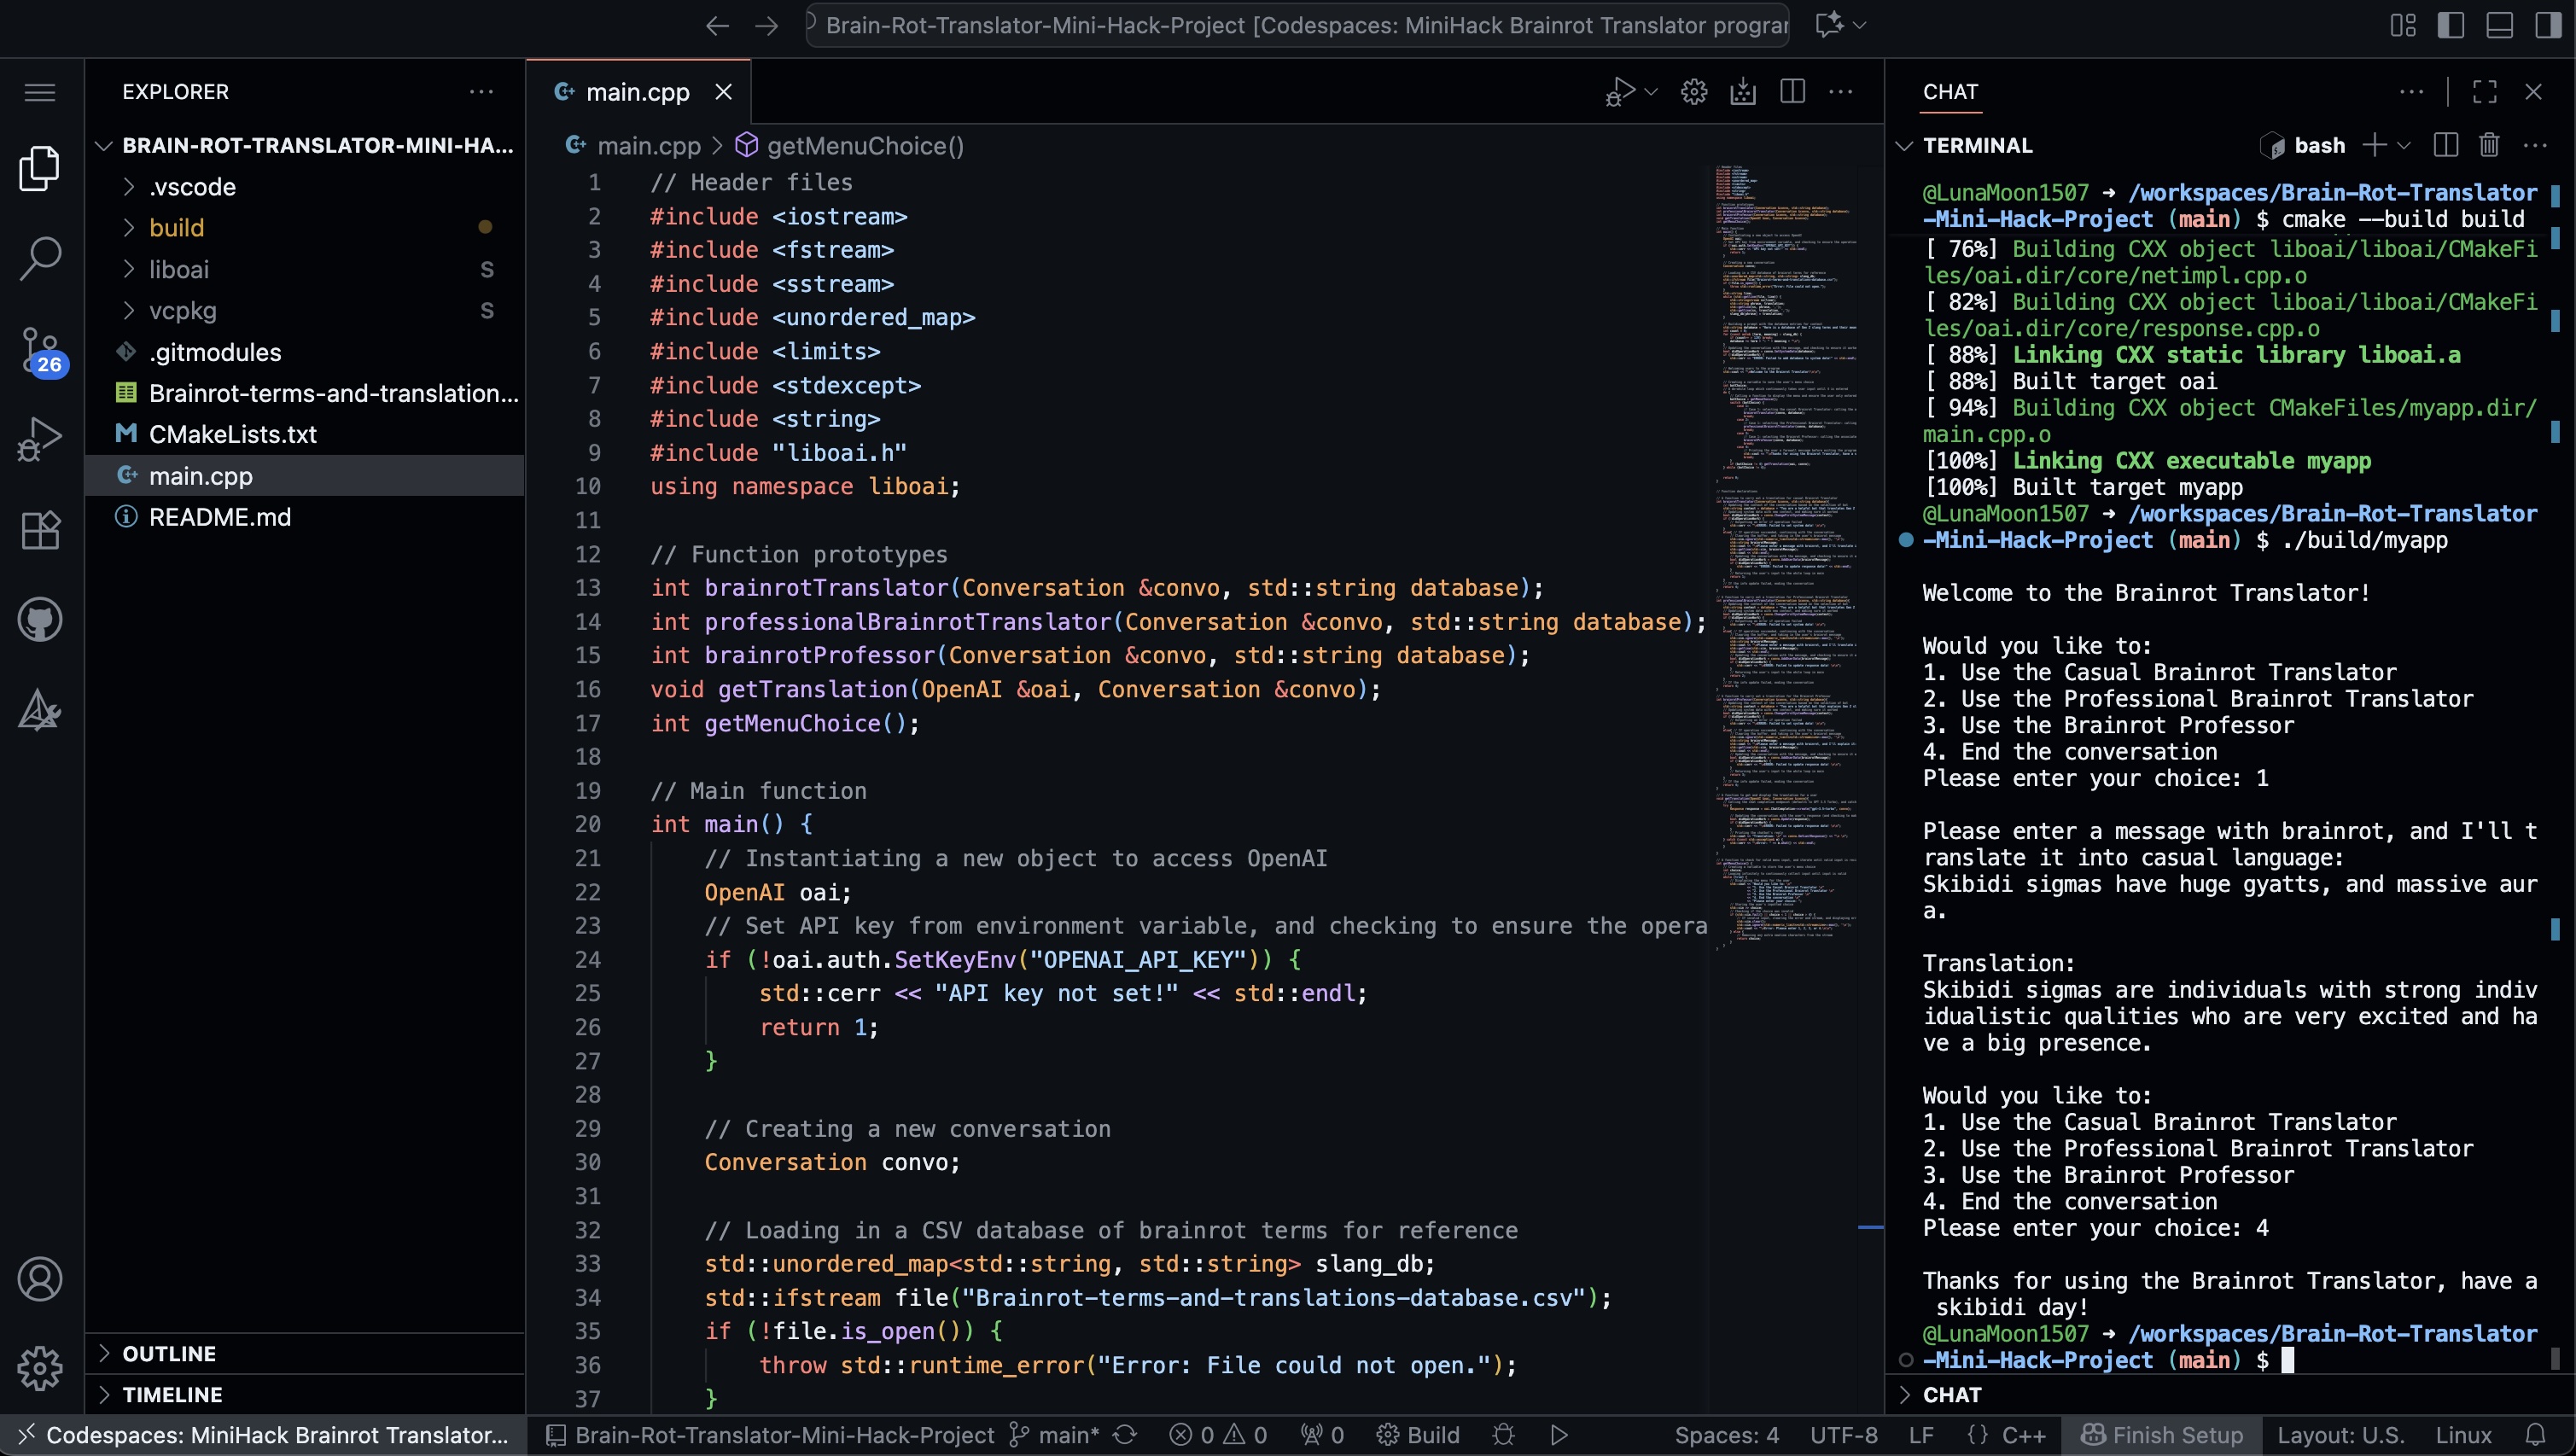Click the notifications bell in status bar
The image size is (2576, 1456).
2535,1435
